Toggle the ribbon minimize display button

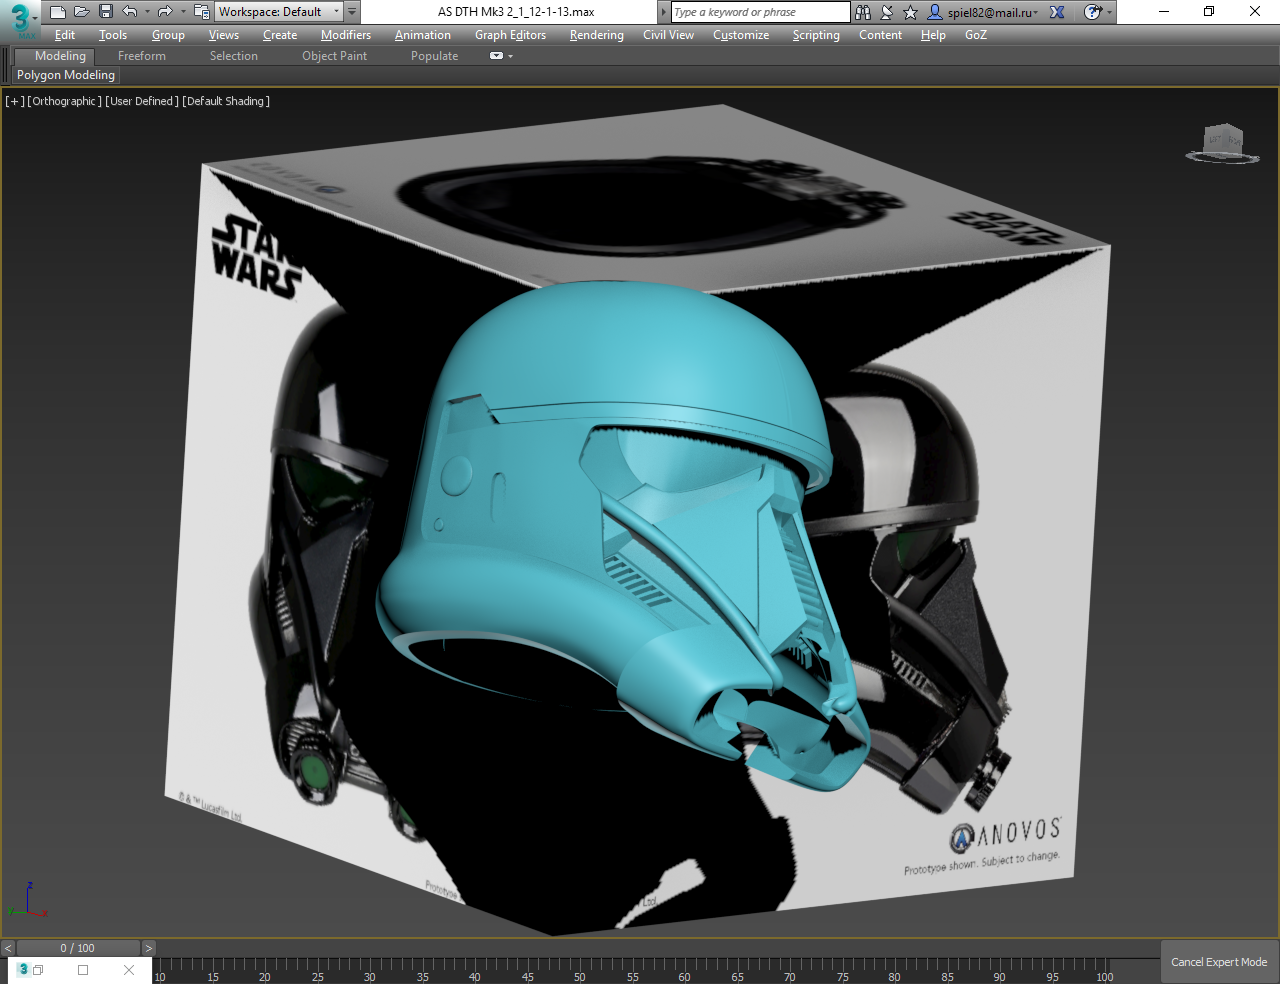[x=496, y=56]
